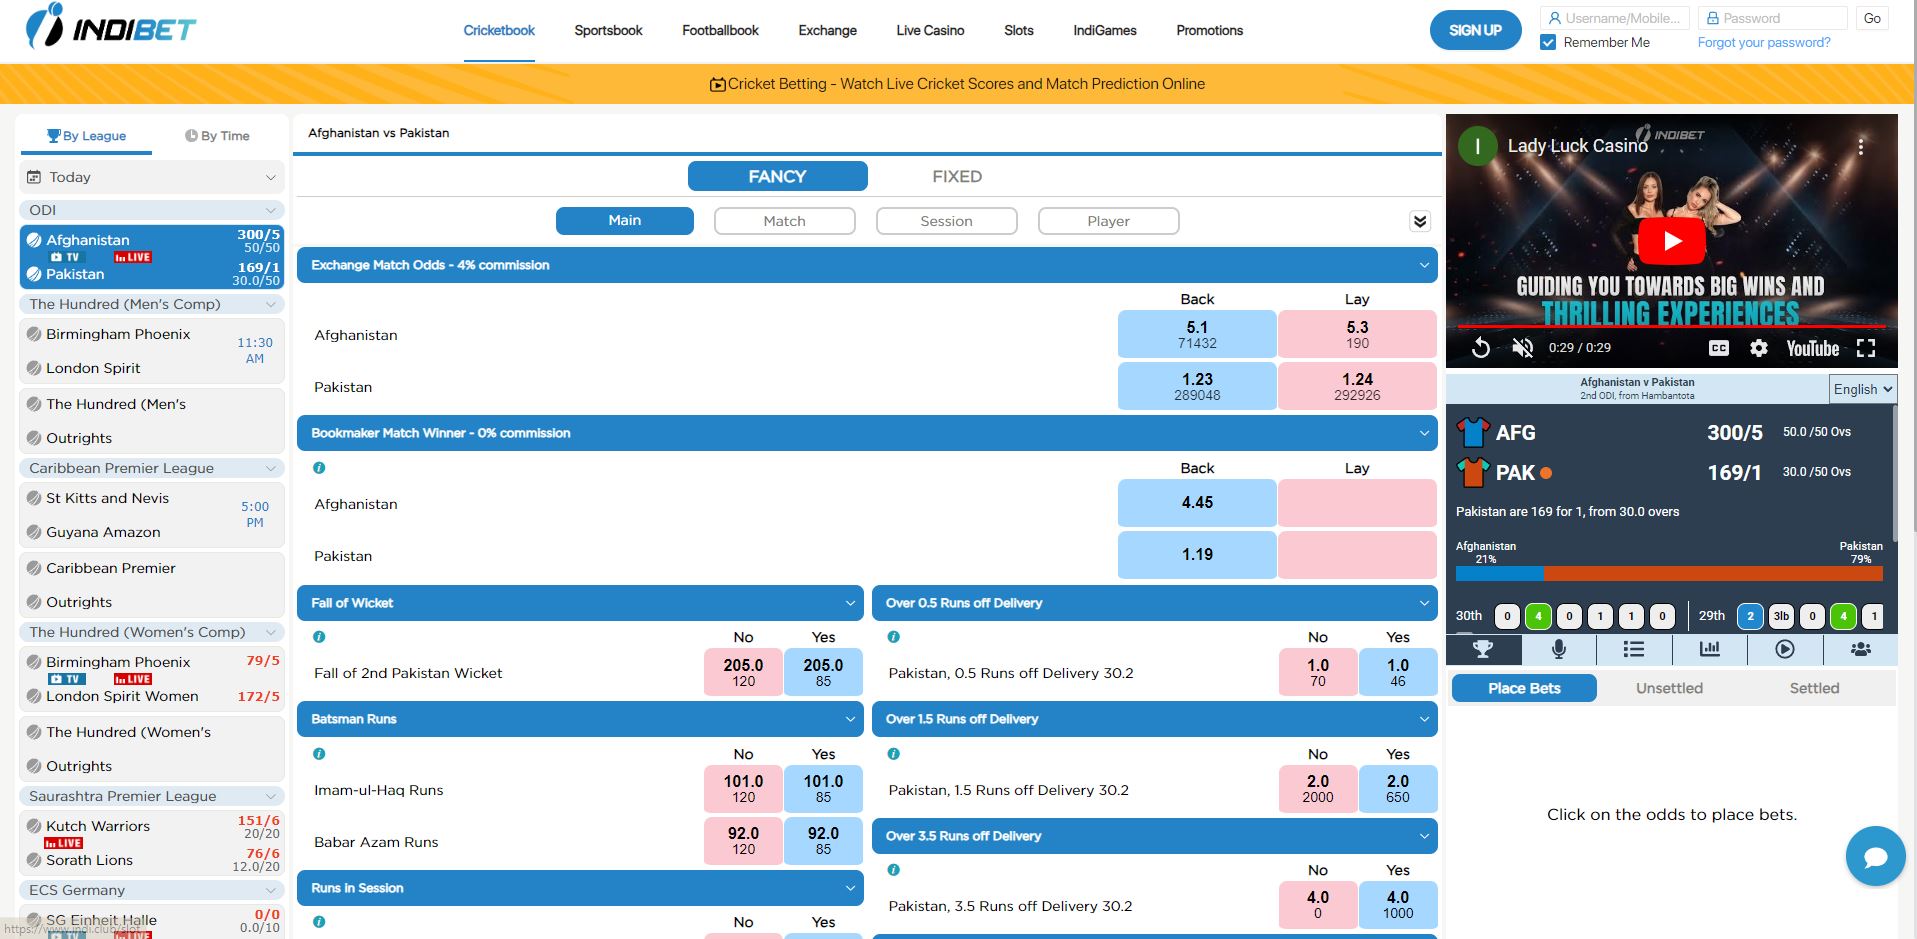Image resolution: width=1917 pixels, height=939 pixels.
Task: Open Forgot your password link
Action: pos(1763,42)
